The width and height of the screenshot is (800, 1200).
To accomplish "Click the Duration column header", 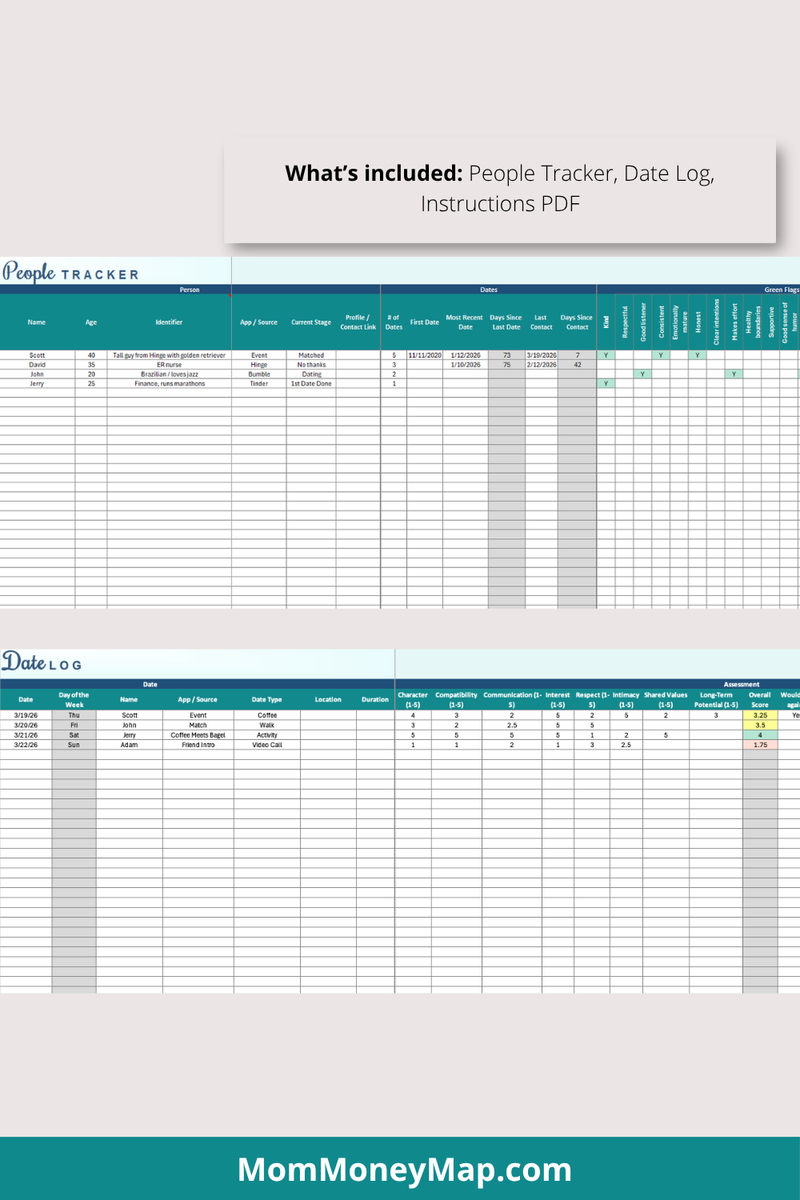I will [x=375, y=699].
